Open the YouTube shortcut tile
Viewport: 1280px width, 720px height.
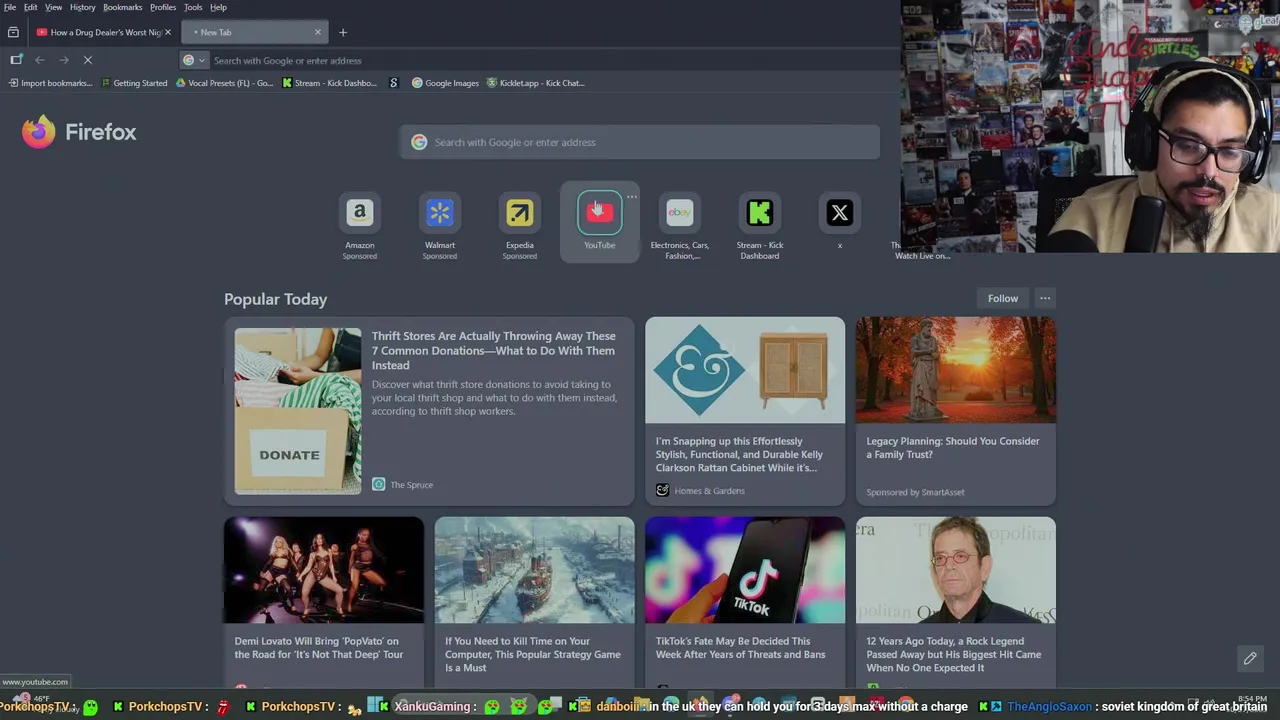tap(600, 222)
